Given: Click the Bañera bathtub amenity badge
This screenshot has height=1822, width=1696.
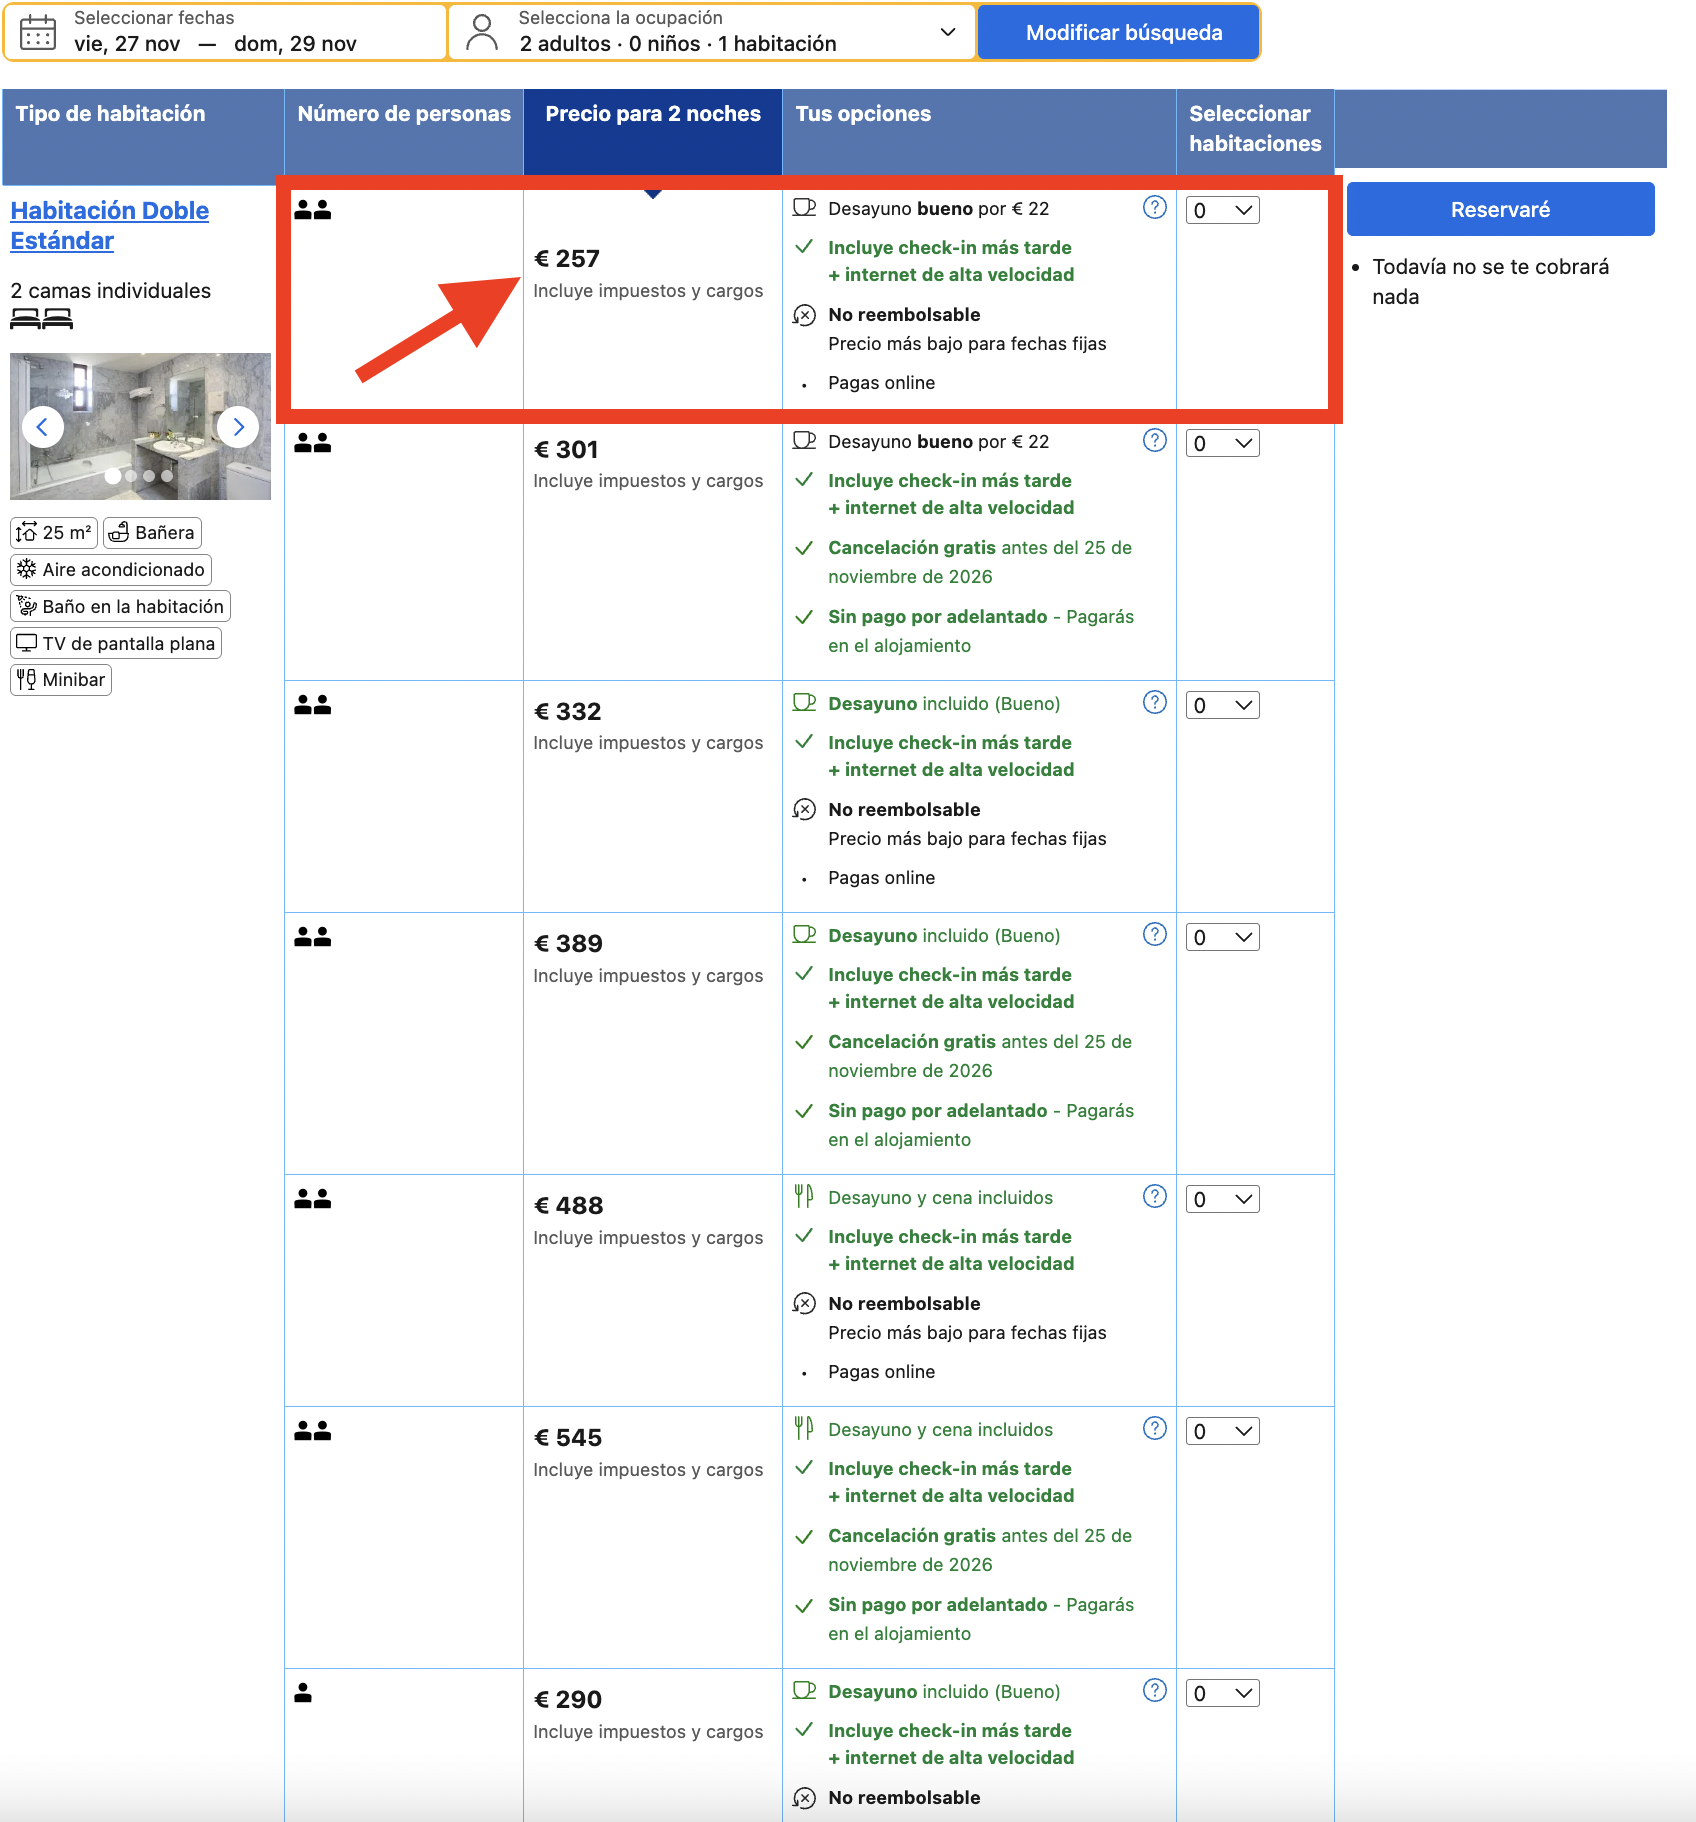Looking at the screenshot, I should (152, 533).
